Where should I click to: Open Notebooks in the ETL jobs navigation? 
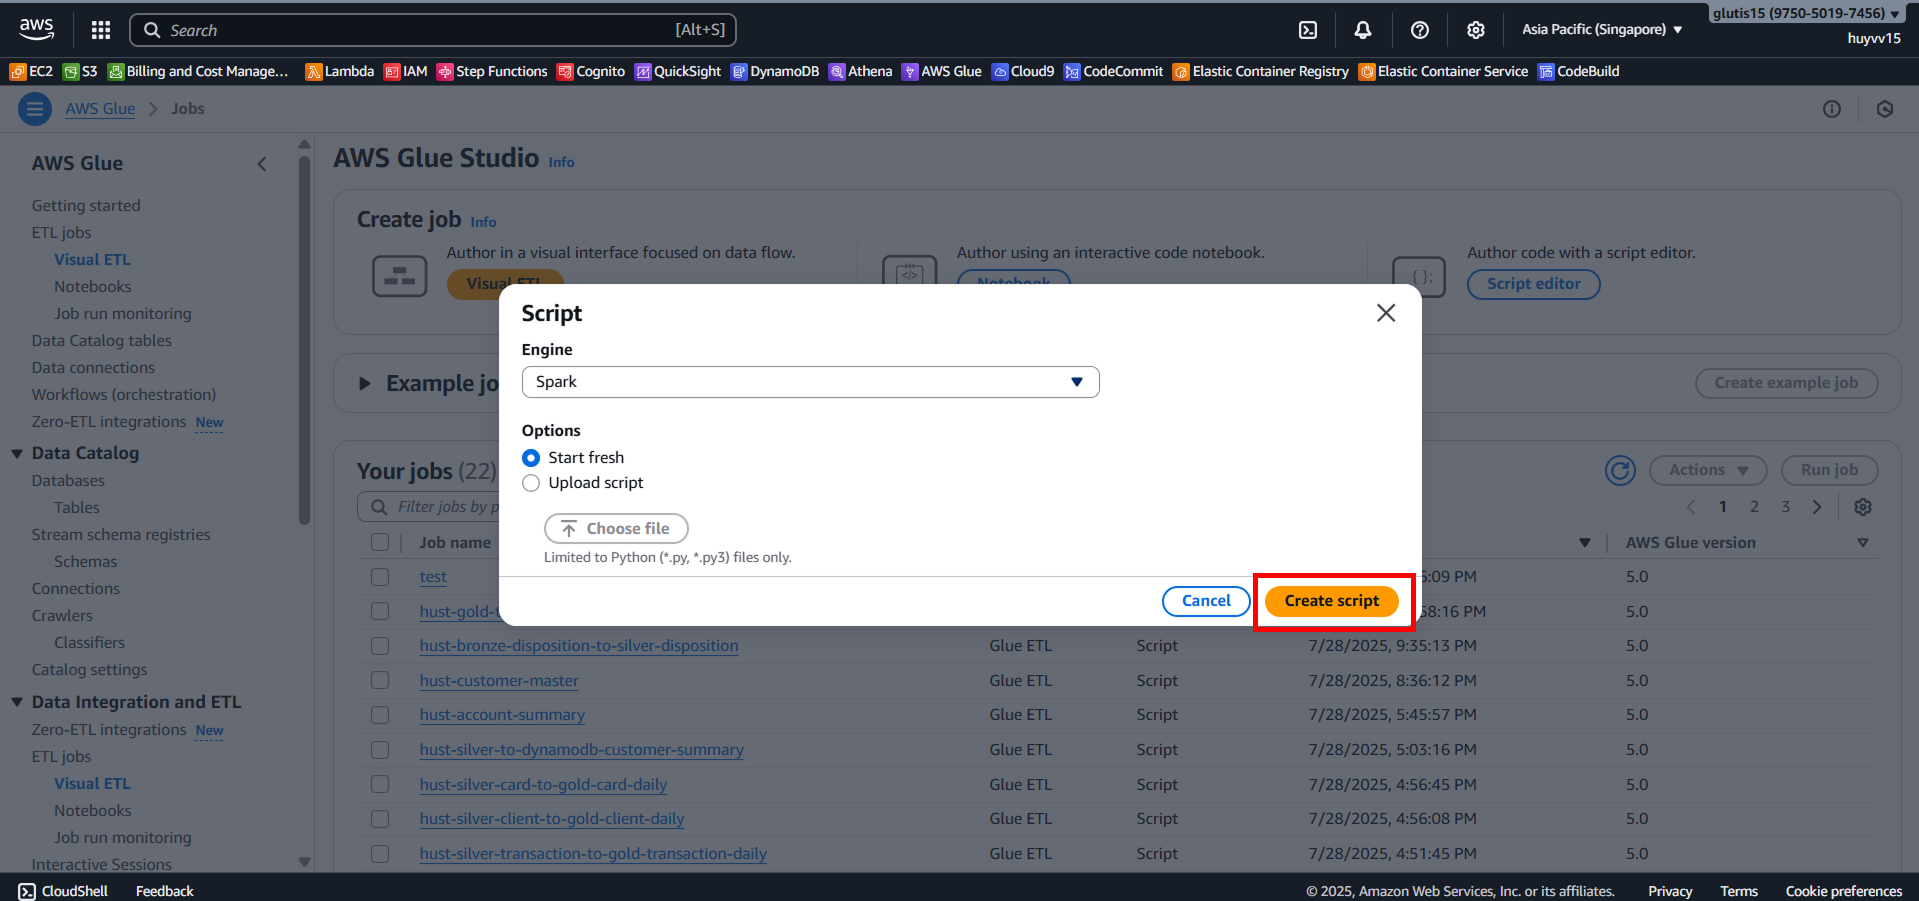[x=92, y=287]
